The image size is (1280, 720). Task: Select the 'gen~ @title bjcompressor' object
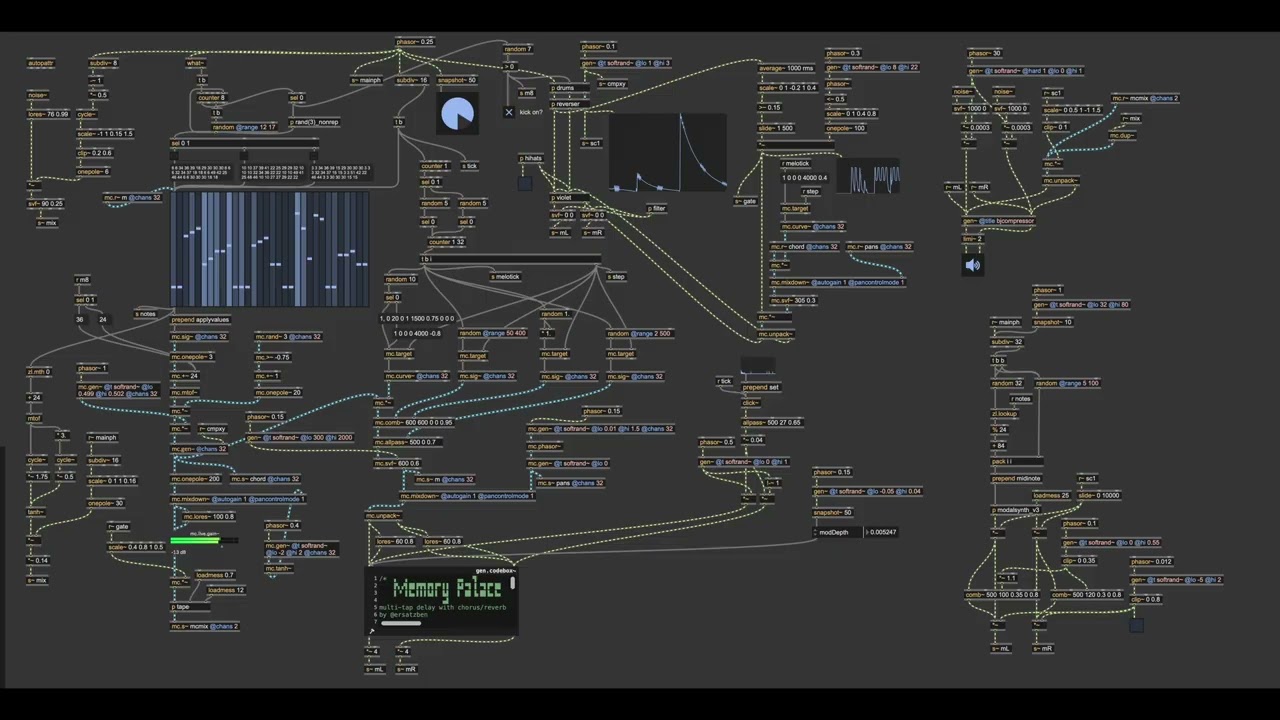999,221
